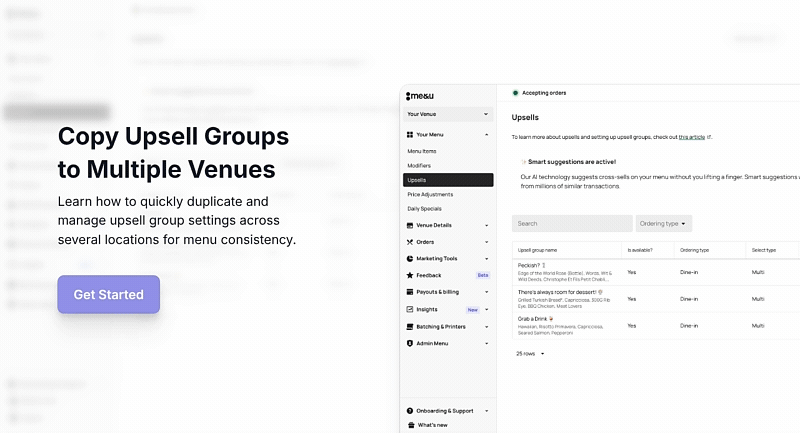Click Dine-in in the Grab a Drink row
The width and height of the screenshot is (800, 433).
pyautogui.click(x=689, y=325)
